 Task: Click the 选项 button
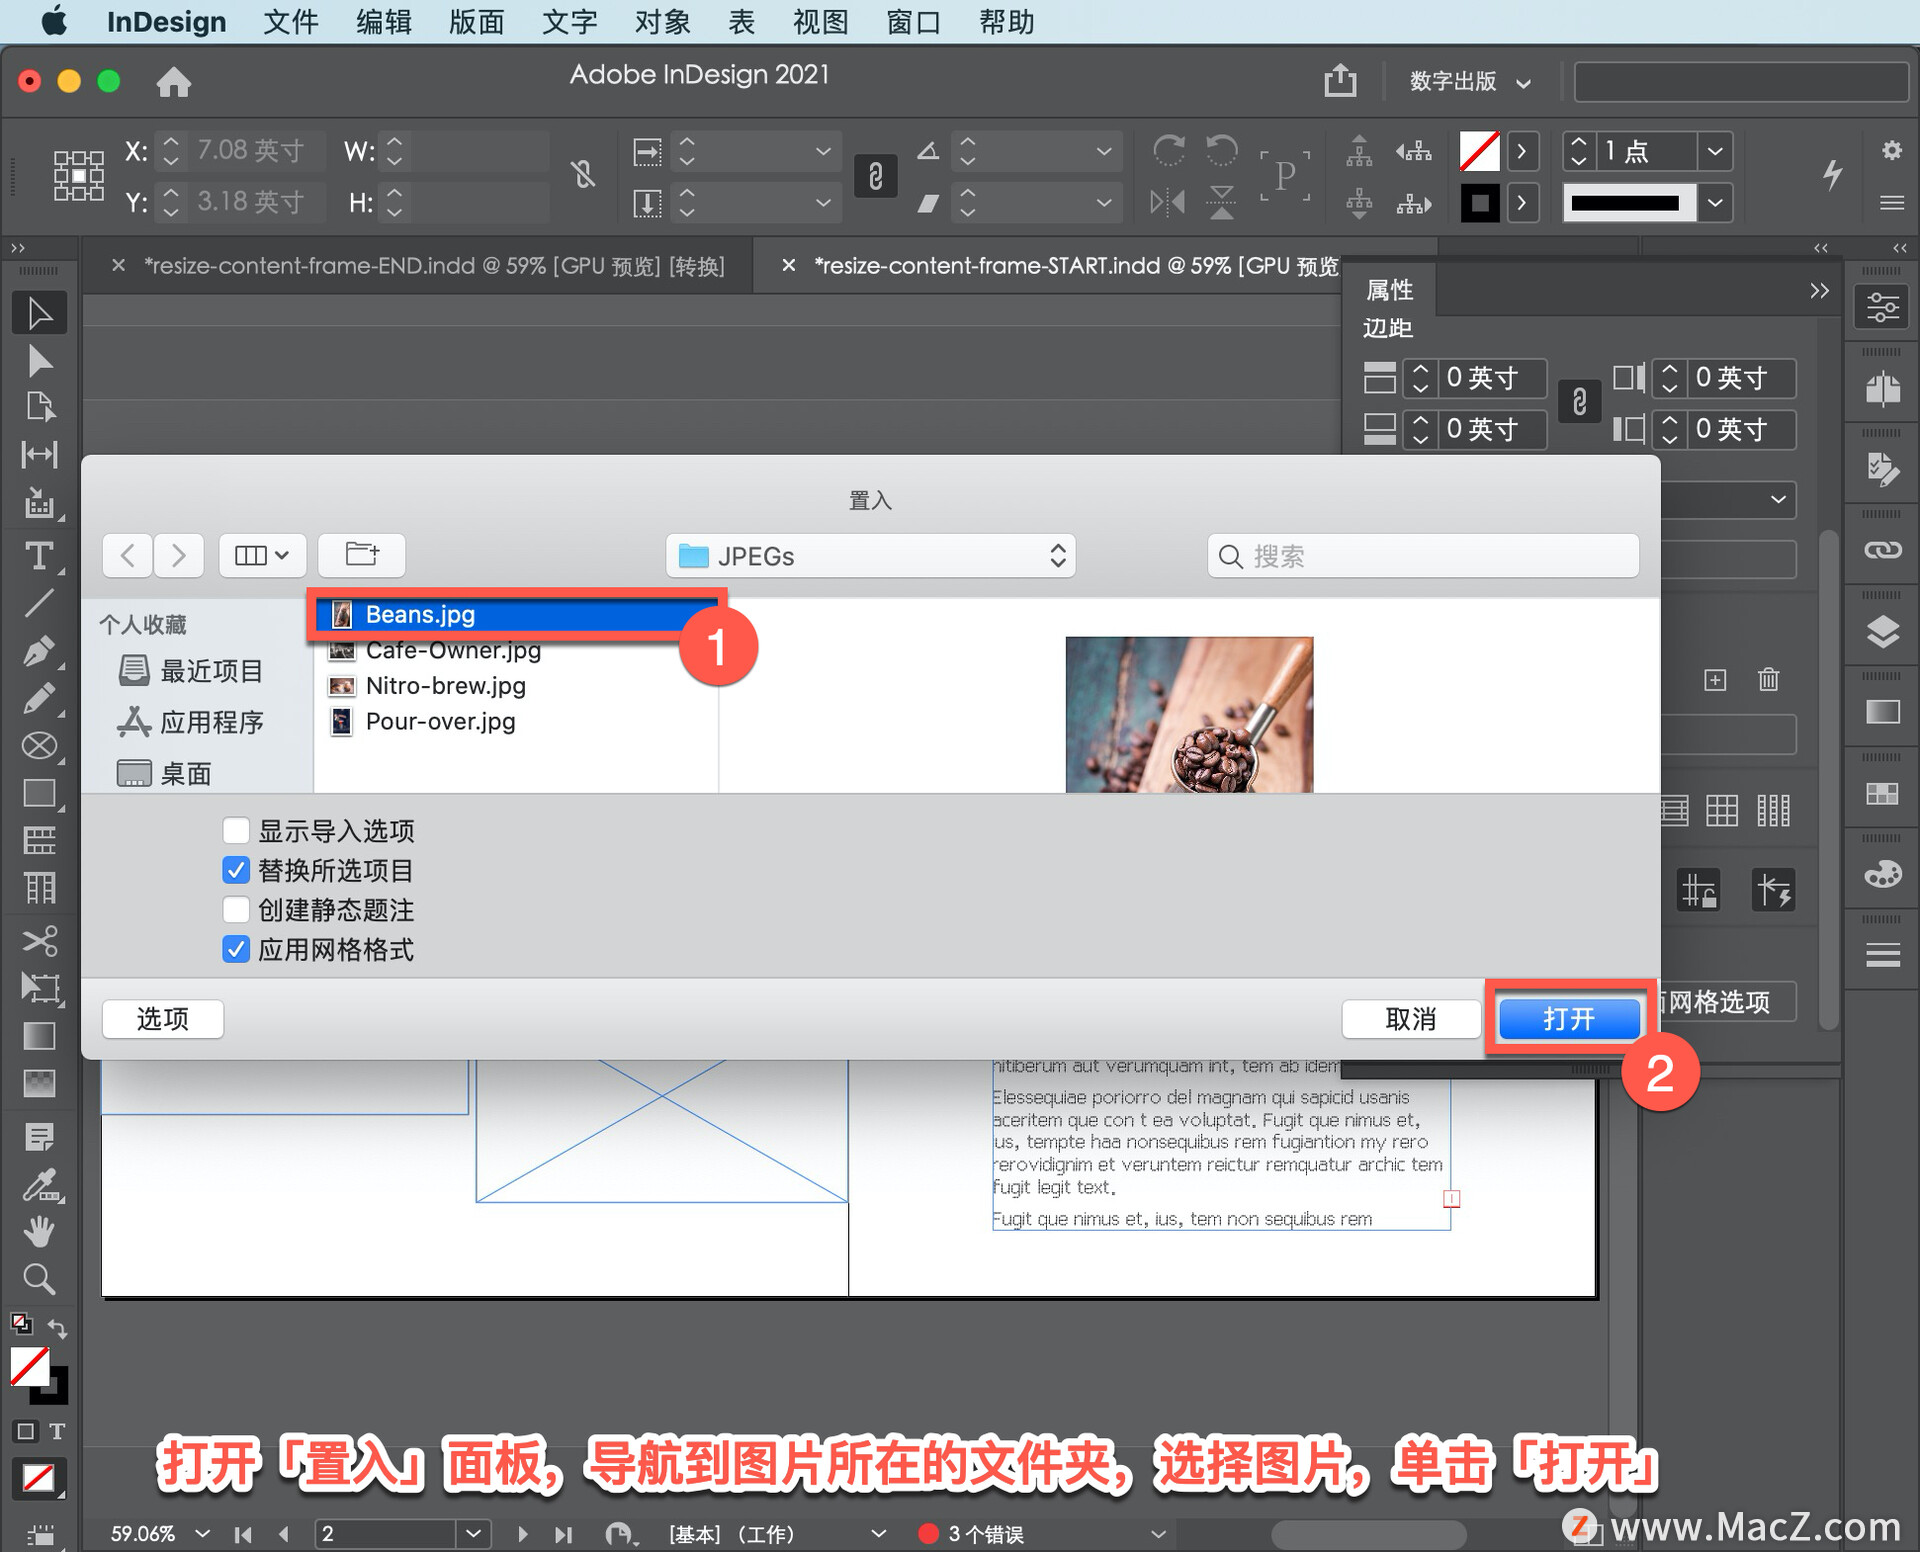click(x=162, y=1018)
